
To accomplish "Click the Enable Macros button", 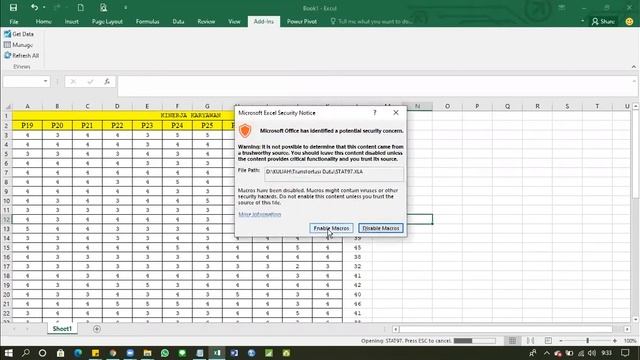I will pyautogui.click(x=331, y=228).
